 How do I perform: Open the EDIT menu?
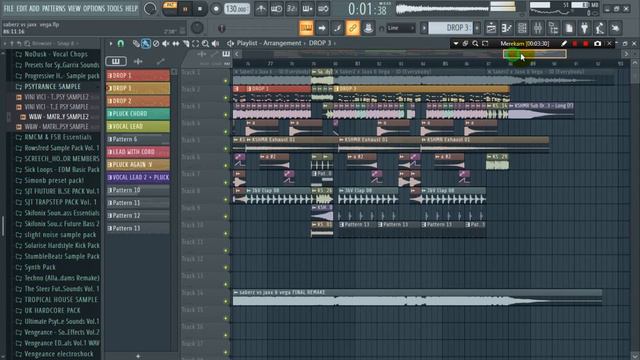click(22, 8)
